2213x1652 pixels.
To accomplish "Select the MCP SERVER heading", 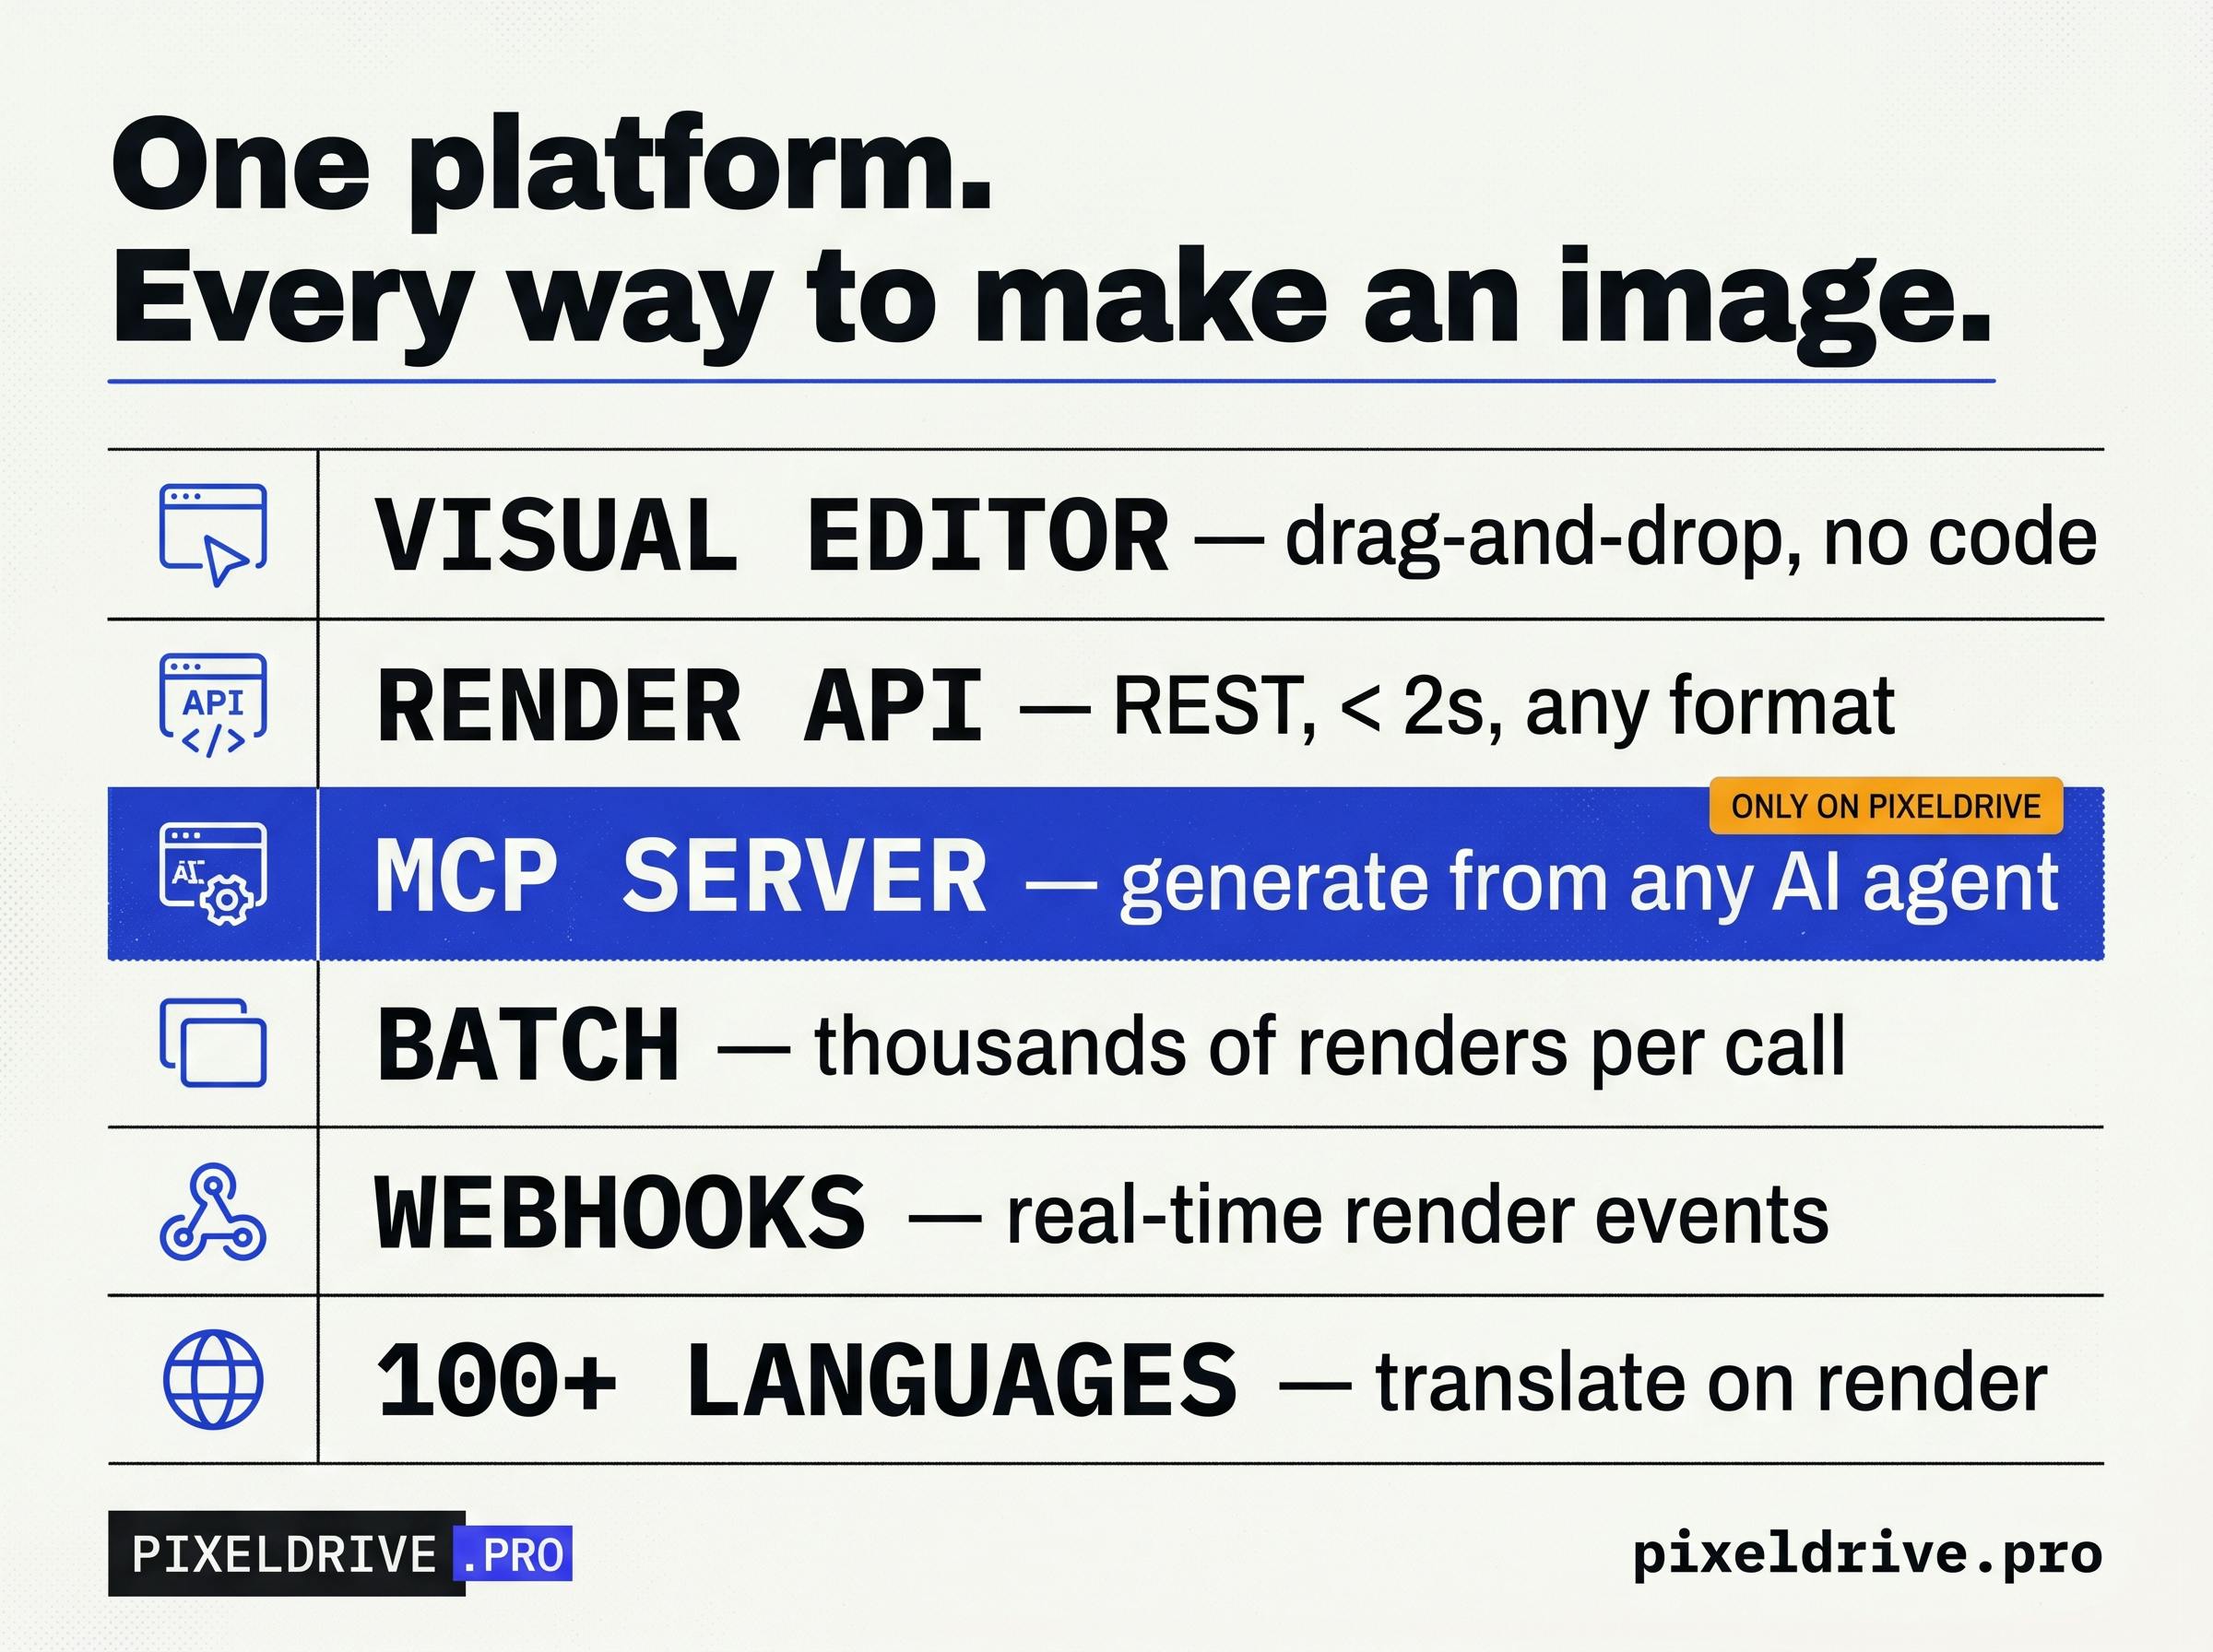I will point(681,876).
